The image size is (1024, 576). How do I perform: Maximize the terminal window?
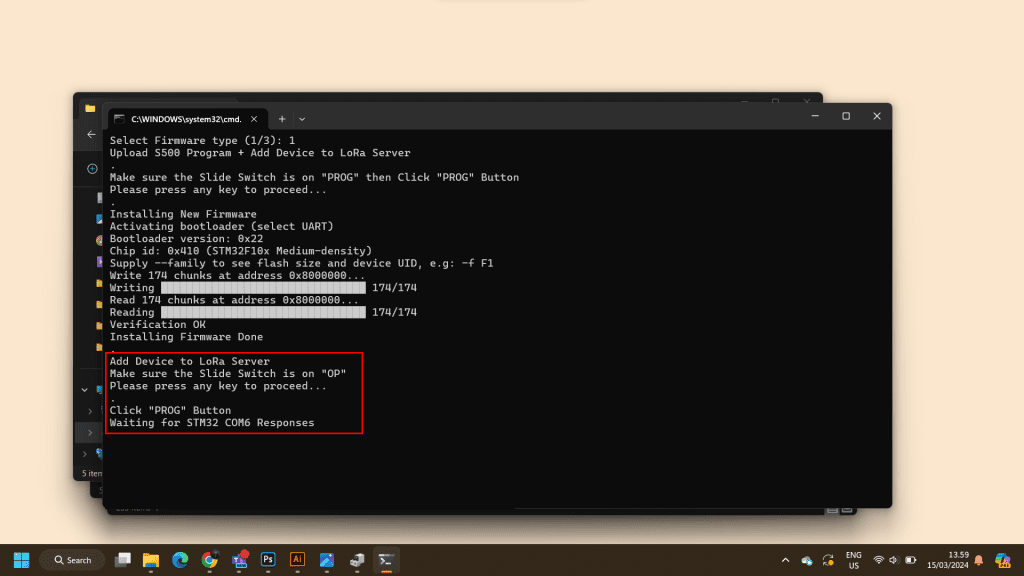pos(845,116)
